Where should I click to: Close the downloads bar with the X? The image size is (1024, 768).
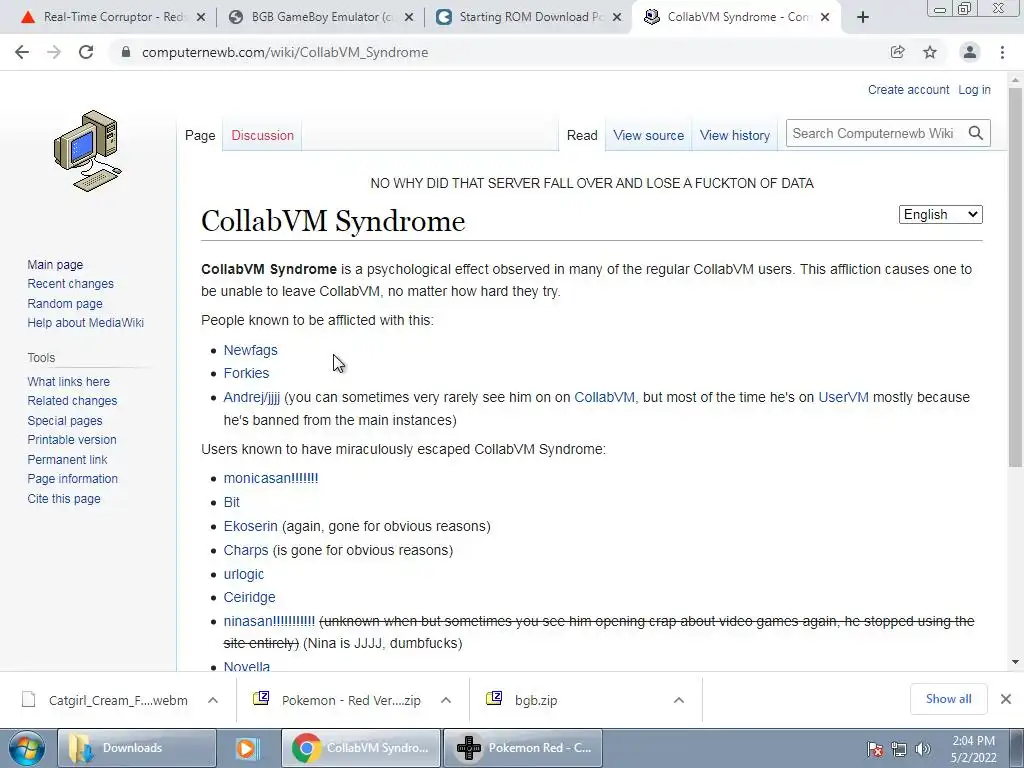click(1006, 699)
